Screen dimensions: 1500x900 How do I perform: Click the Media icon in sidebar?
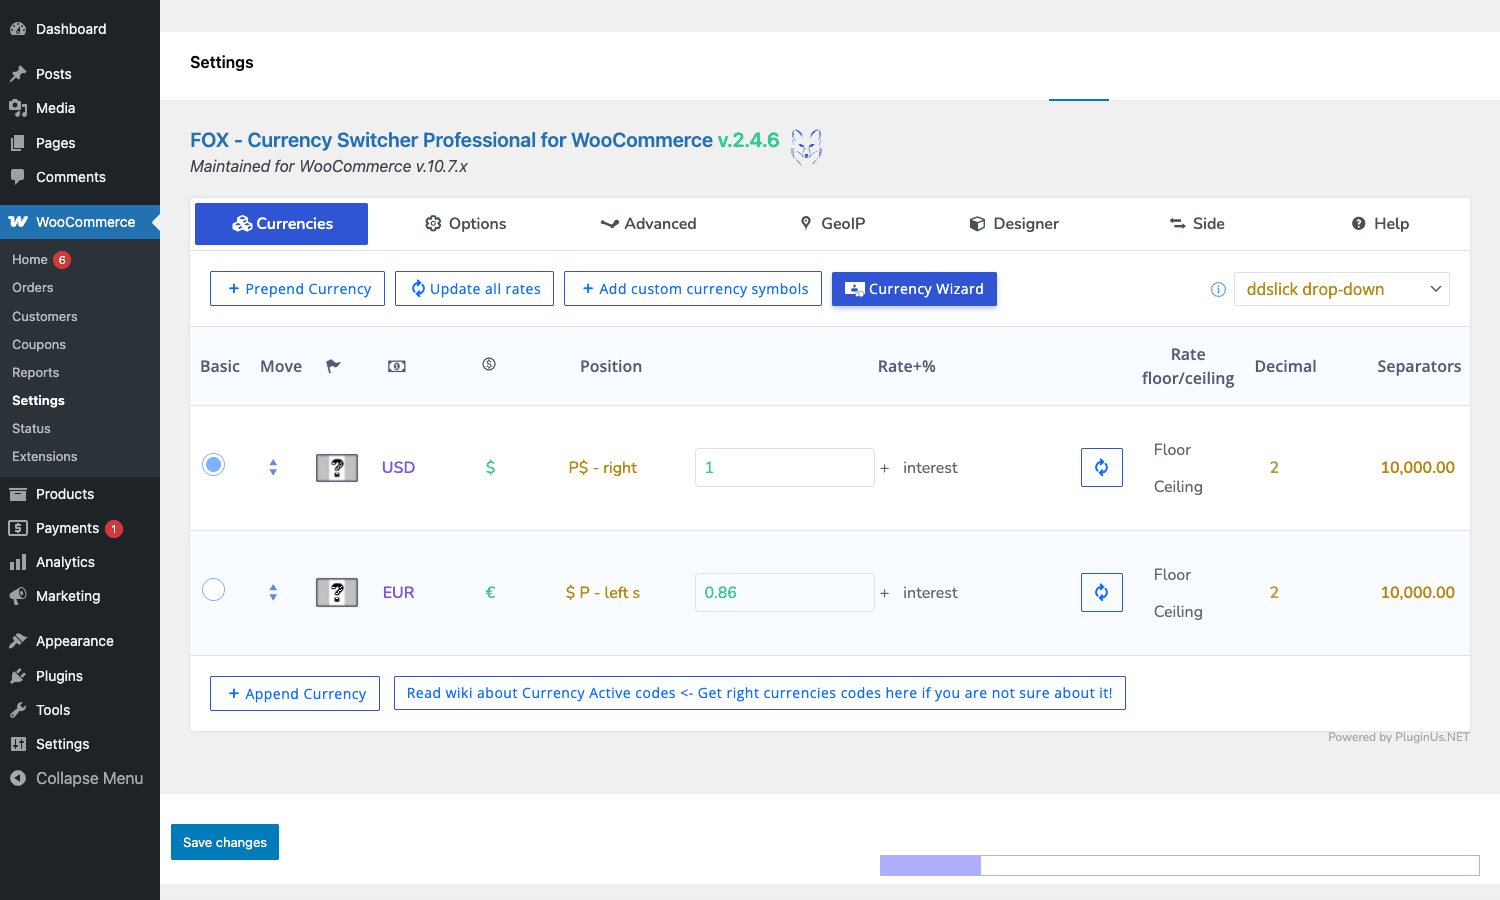pyautogui.click(x=18, y=108)
